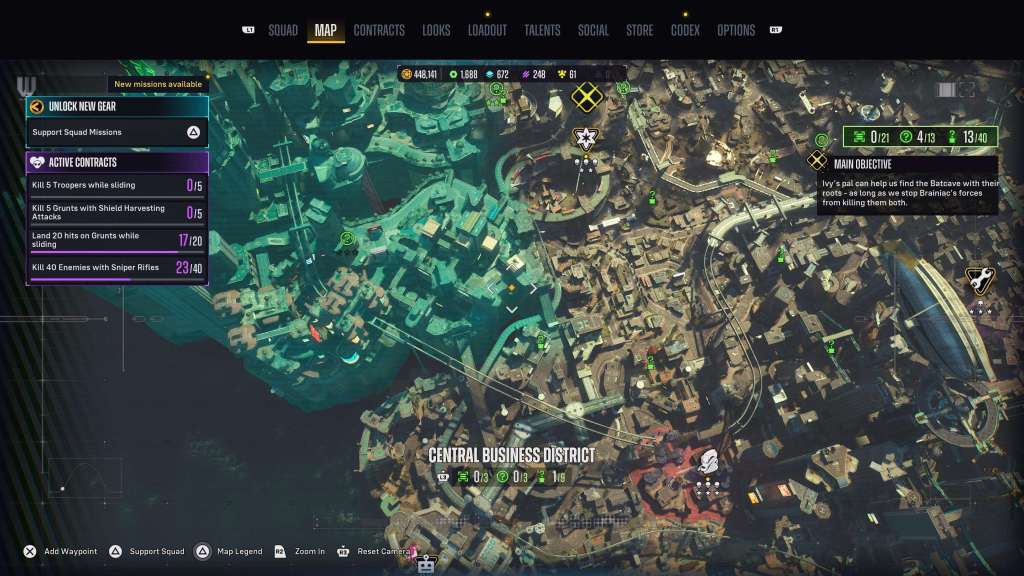Open the LOOKS tab
1024x576 pixels.
[x=436, y=30]
